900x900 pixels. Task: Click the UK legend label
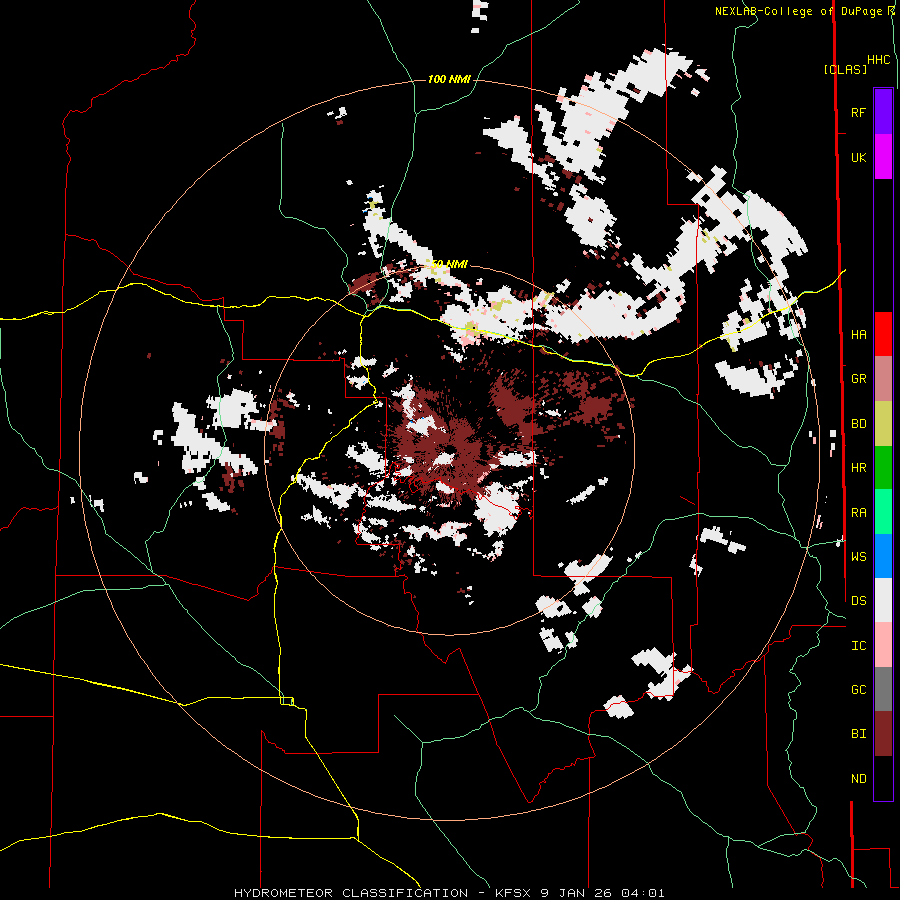point(858,158)
